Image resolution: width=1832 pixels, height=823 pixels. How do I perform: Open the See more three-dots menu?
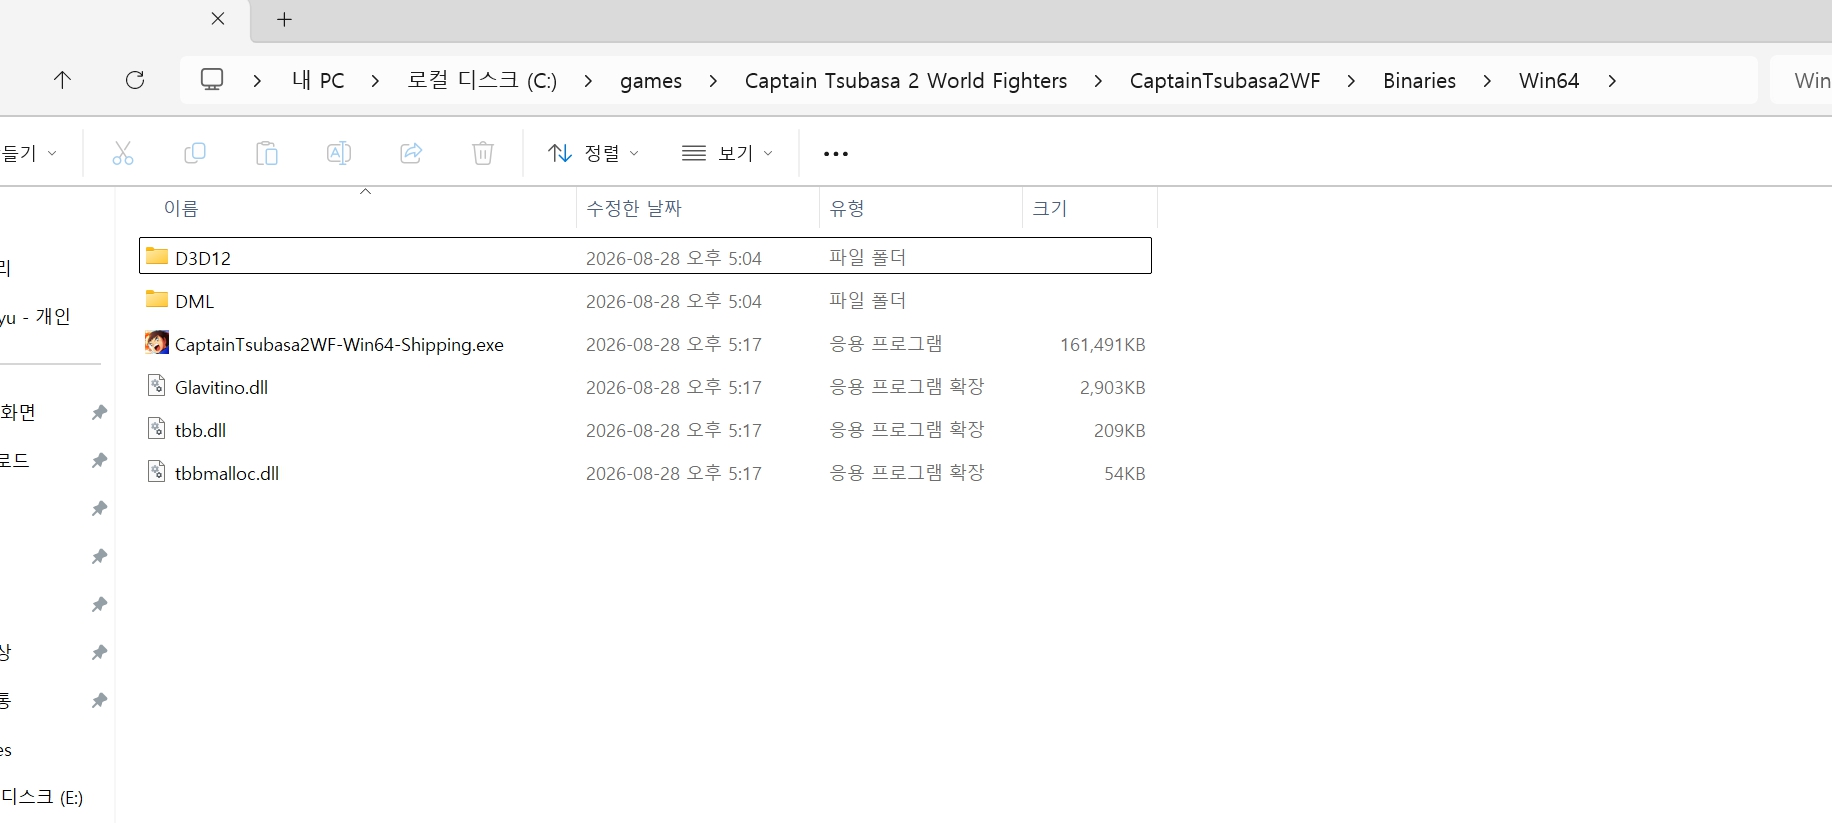point(836,154)
